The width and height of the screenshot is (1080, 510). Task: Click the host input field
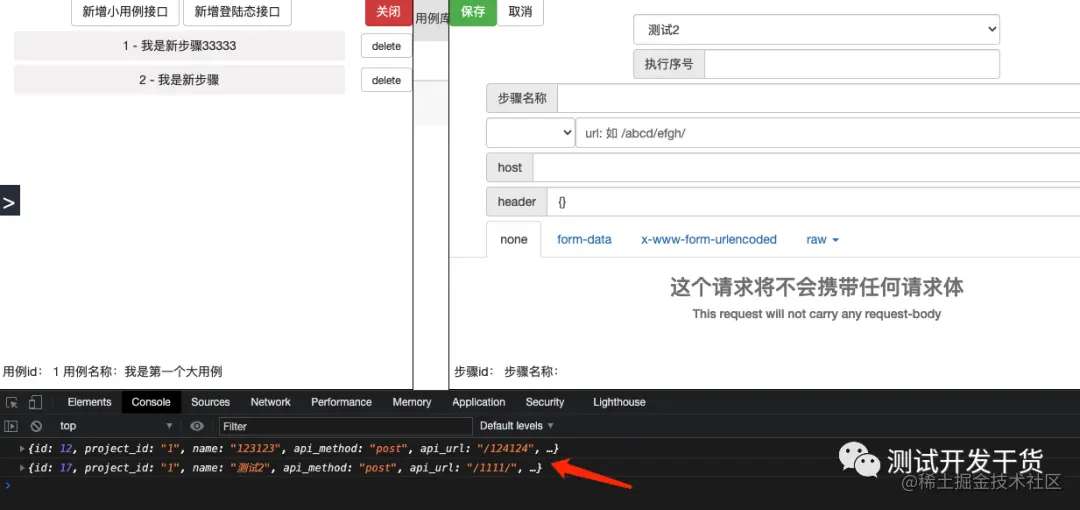(807, 167)
